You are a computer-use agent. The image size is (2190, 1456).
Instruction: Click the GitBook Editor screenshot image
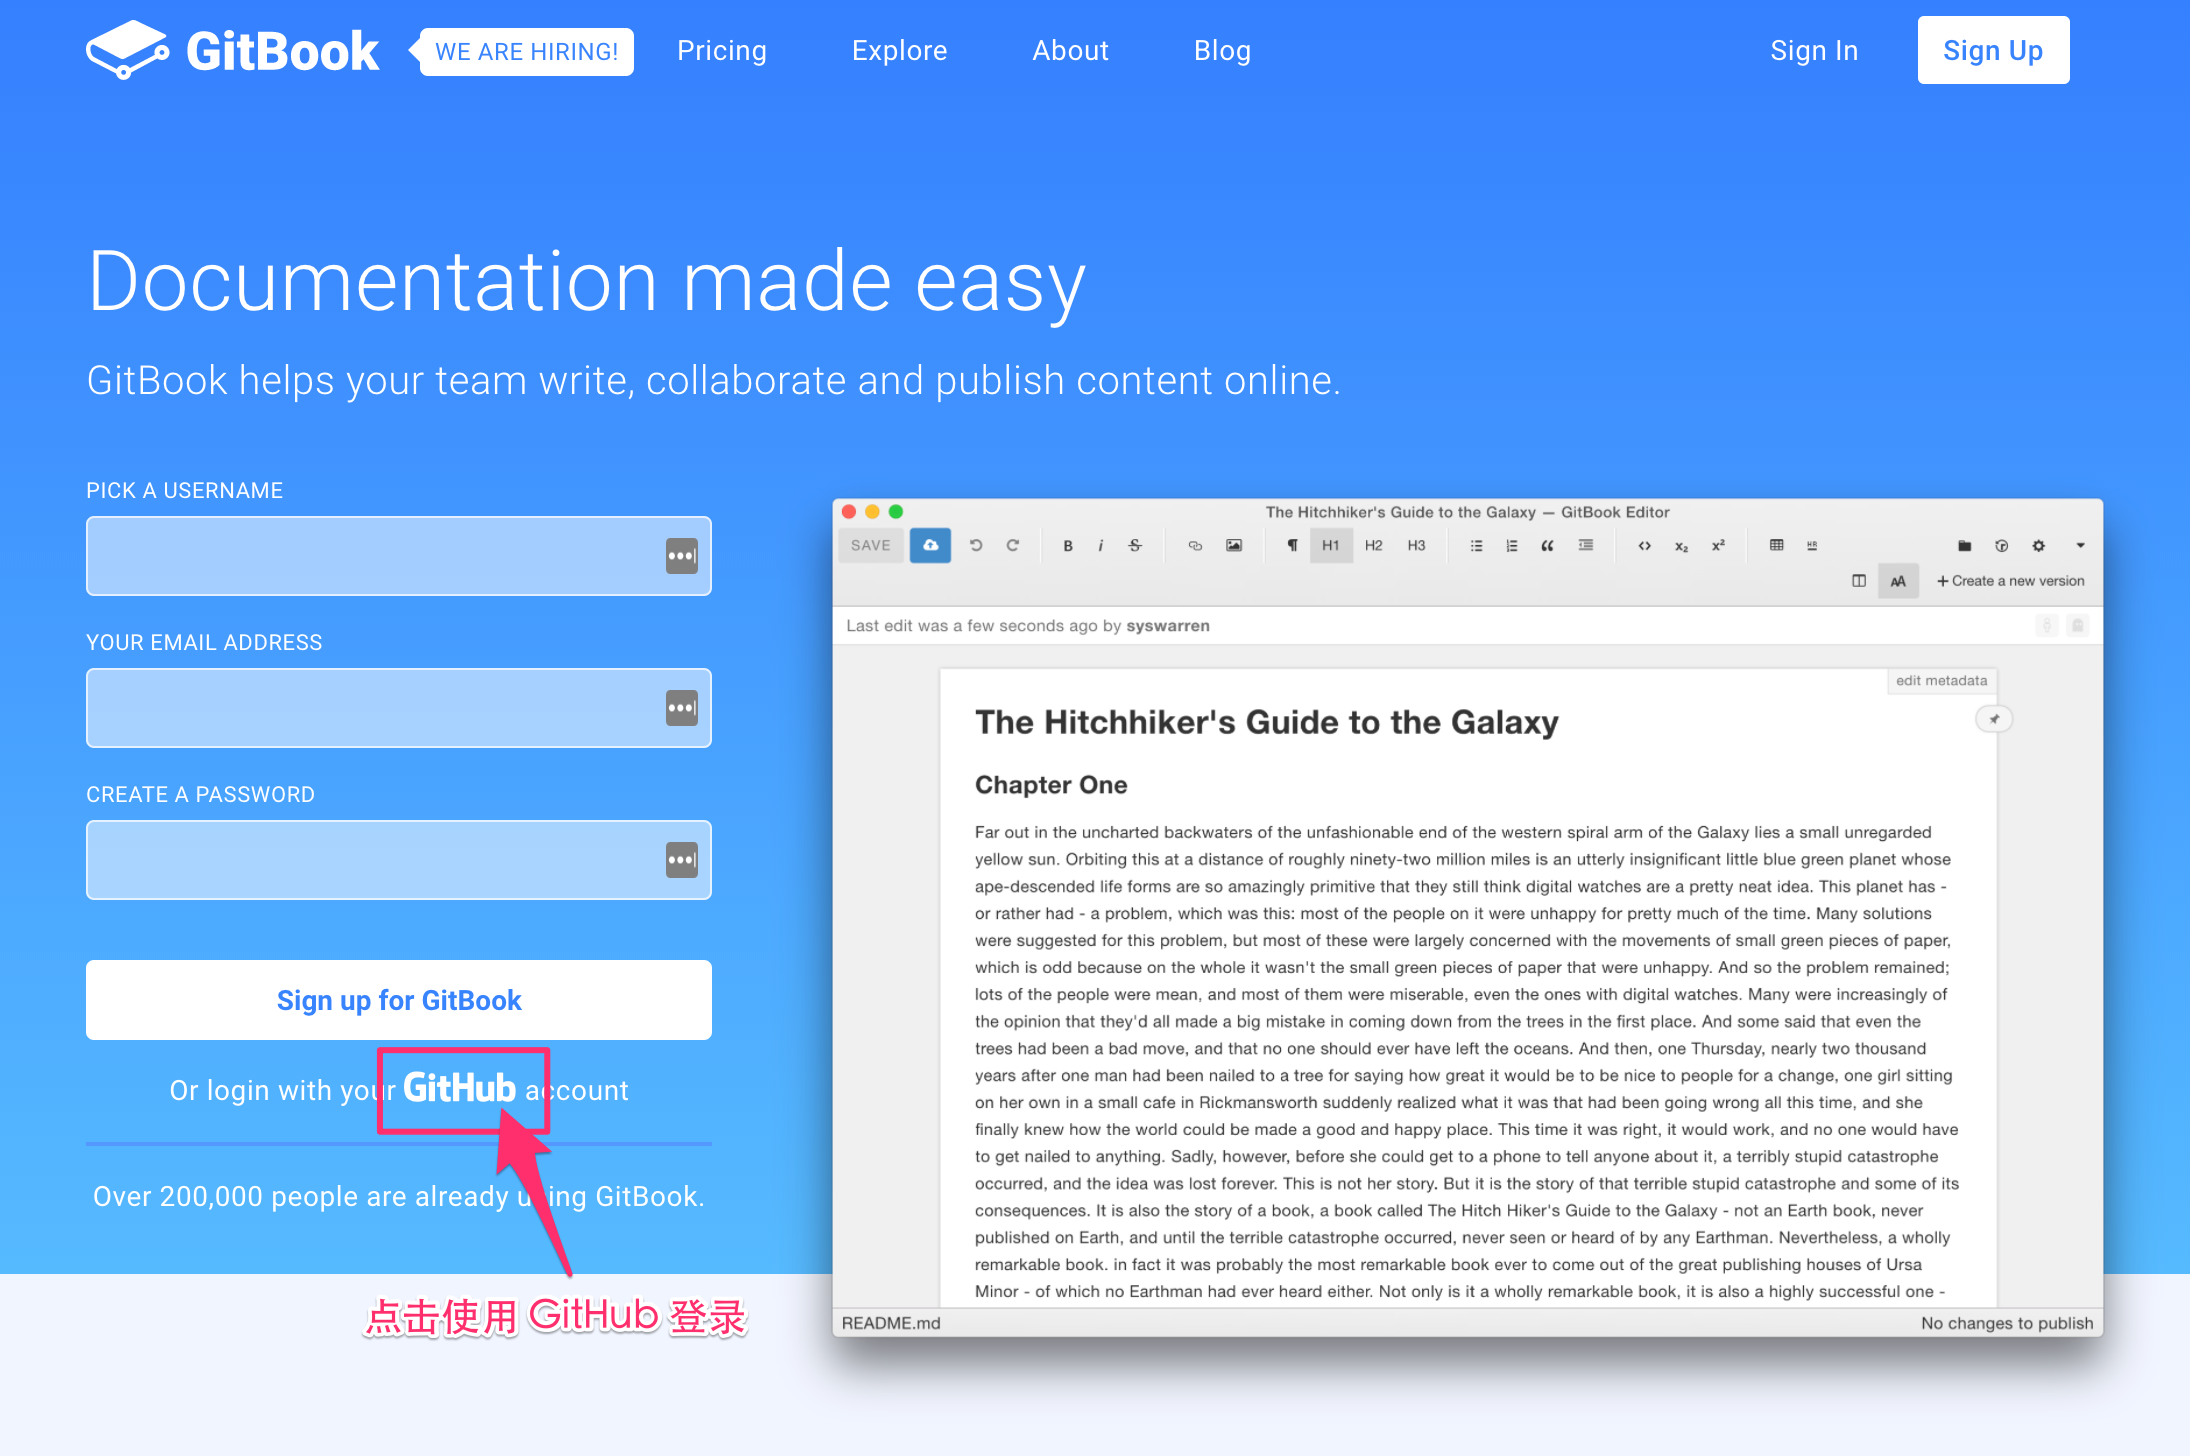point(1468,917)
